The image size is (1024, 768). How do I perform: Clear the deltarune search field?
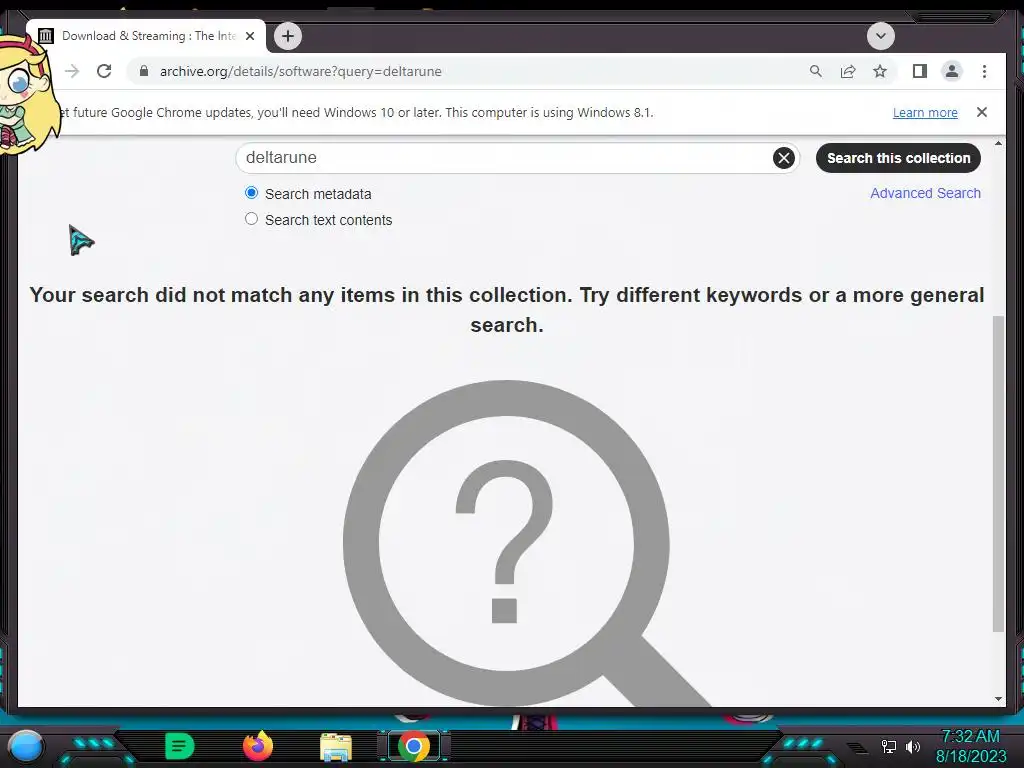(x=784, y=158)
